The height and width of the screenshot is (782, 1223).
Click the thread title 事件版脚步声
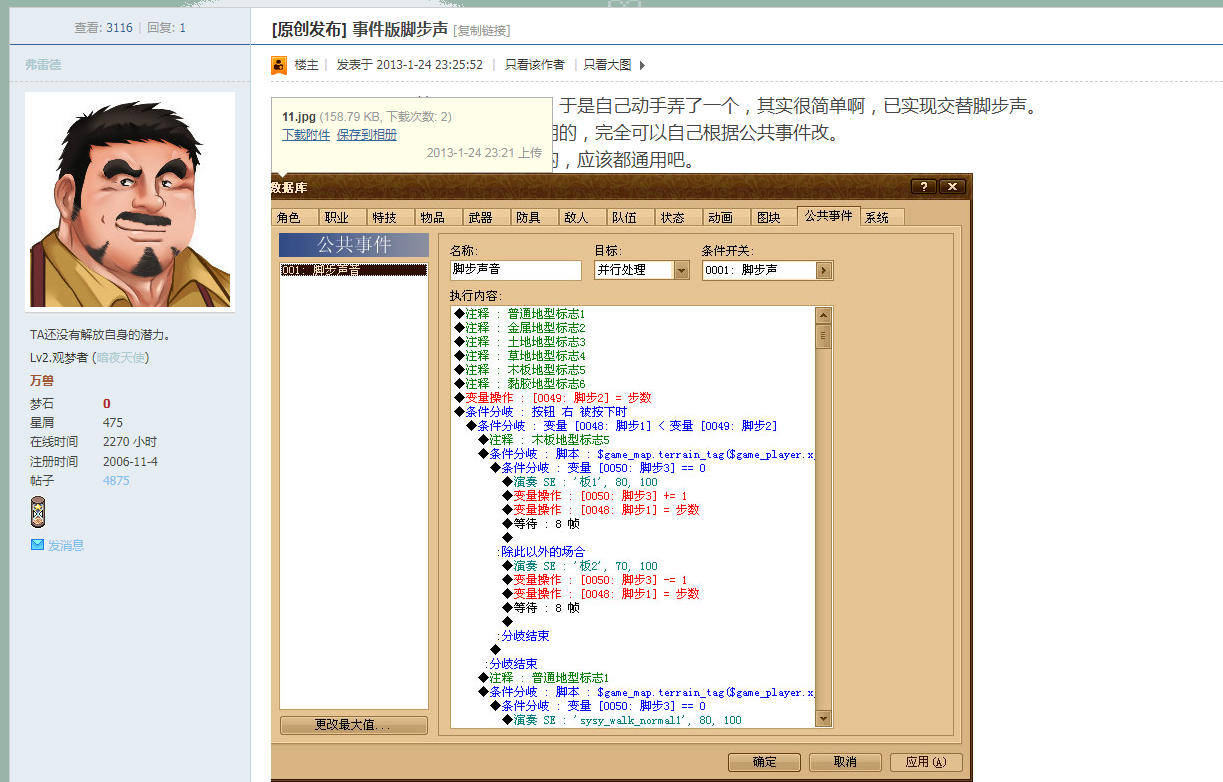(400, 30)
